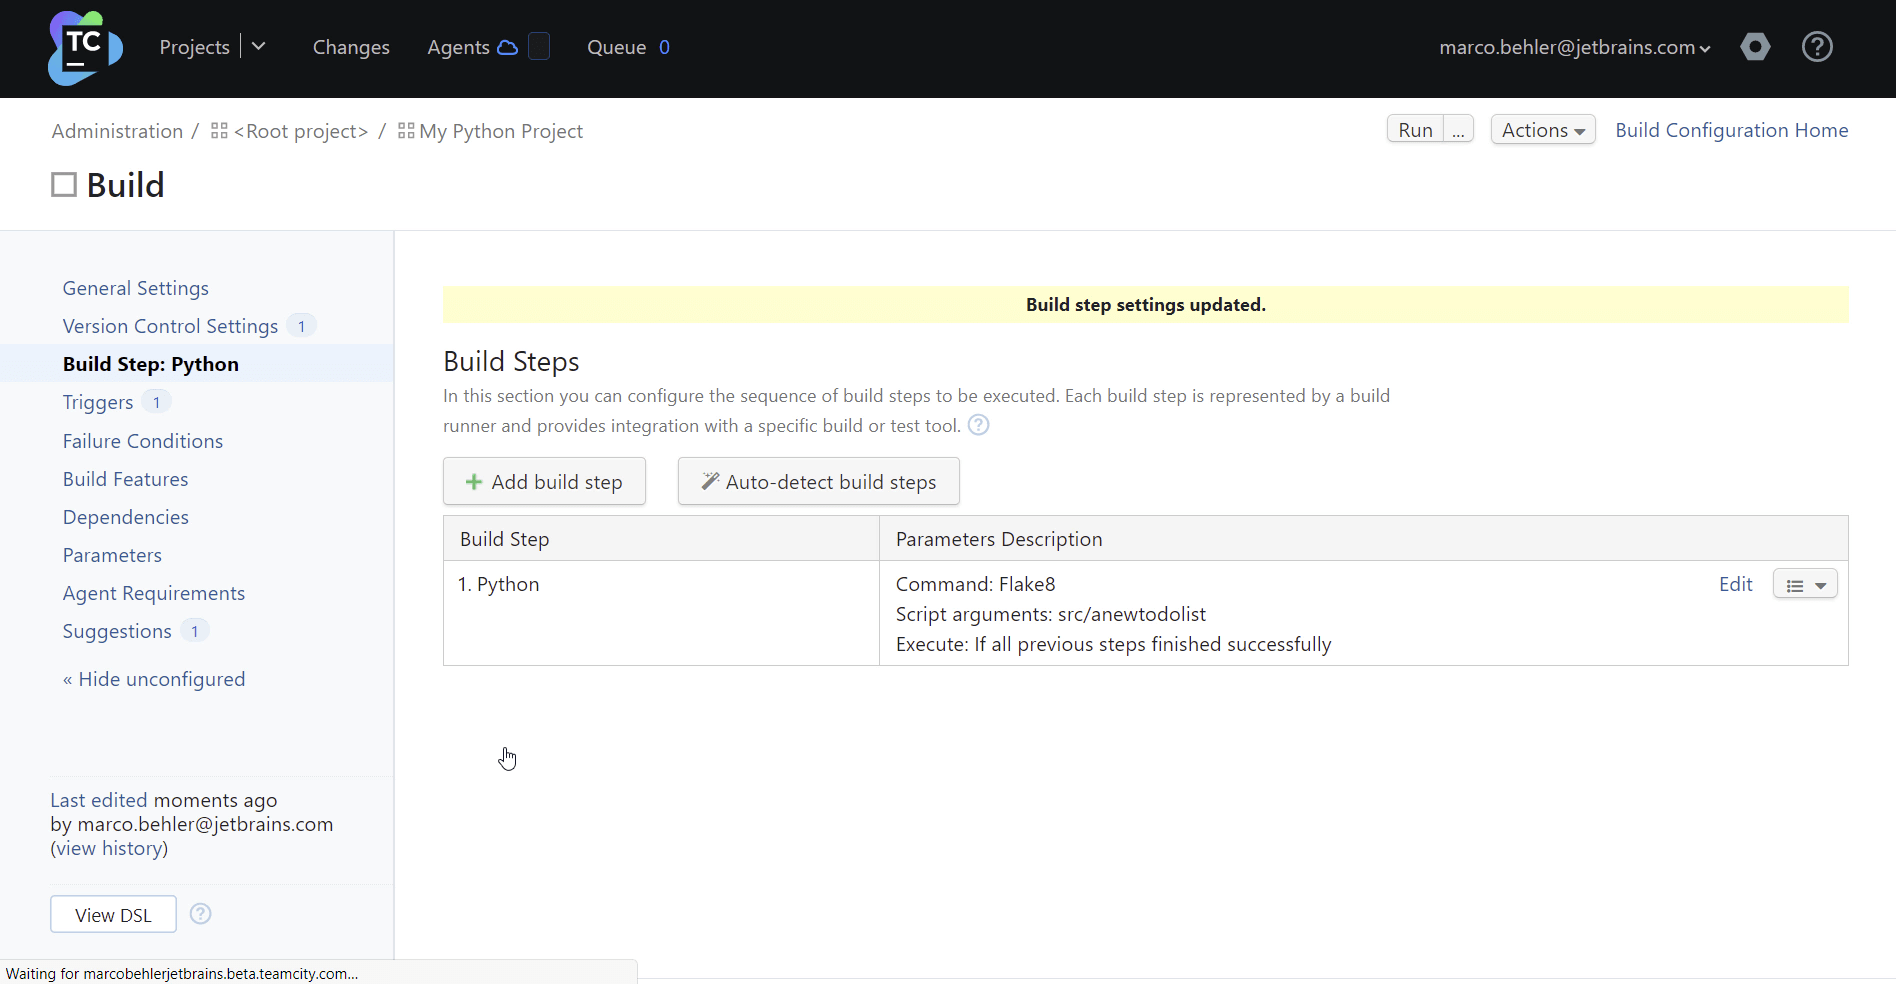Collapse sidebar with Hide unconfigured link
This screenshot has height=984, width=1896.
pos(154,679)
